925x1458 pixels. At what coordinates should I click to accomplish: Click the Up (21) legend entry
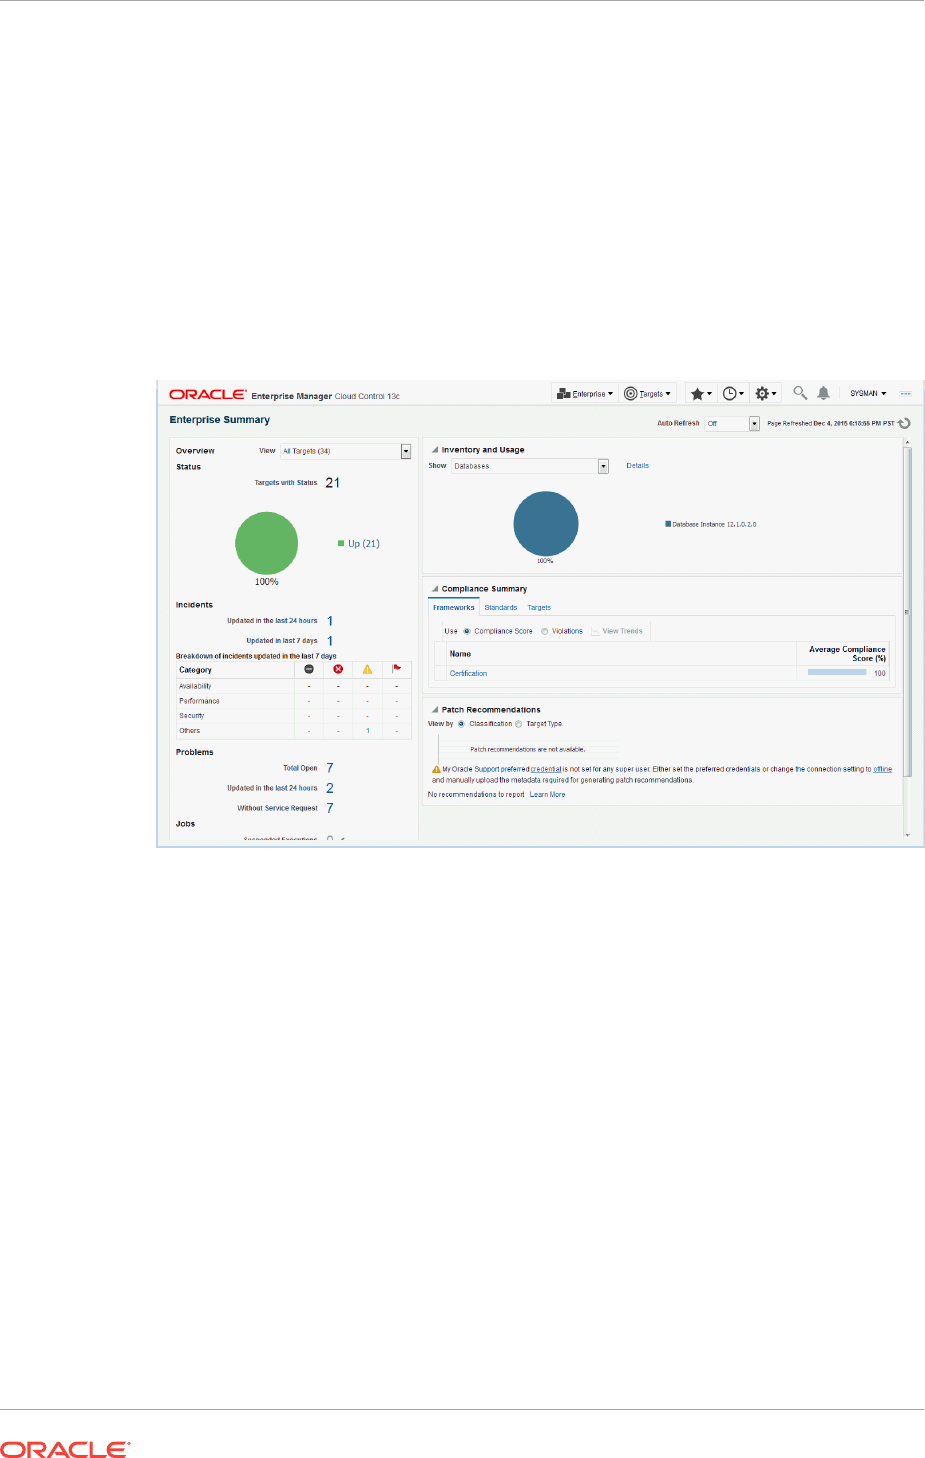pyautogui.click(x=359, y=544)
